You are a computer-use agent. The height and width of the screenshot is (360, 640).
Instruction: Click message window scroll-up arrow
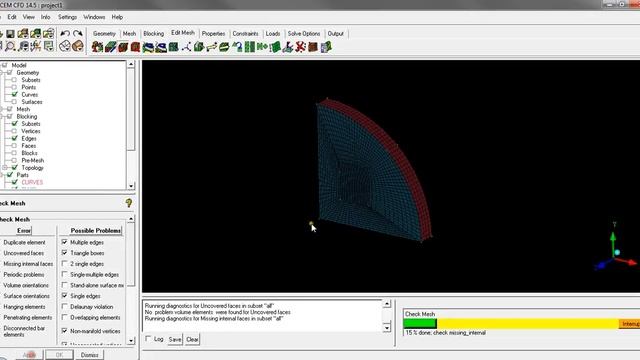(x=387, y=304)
